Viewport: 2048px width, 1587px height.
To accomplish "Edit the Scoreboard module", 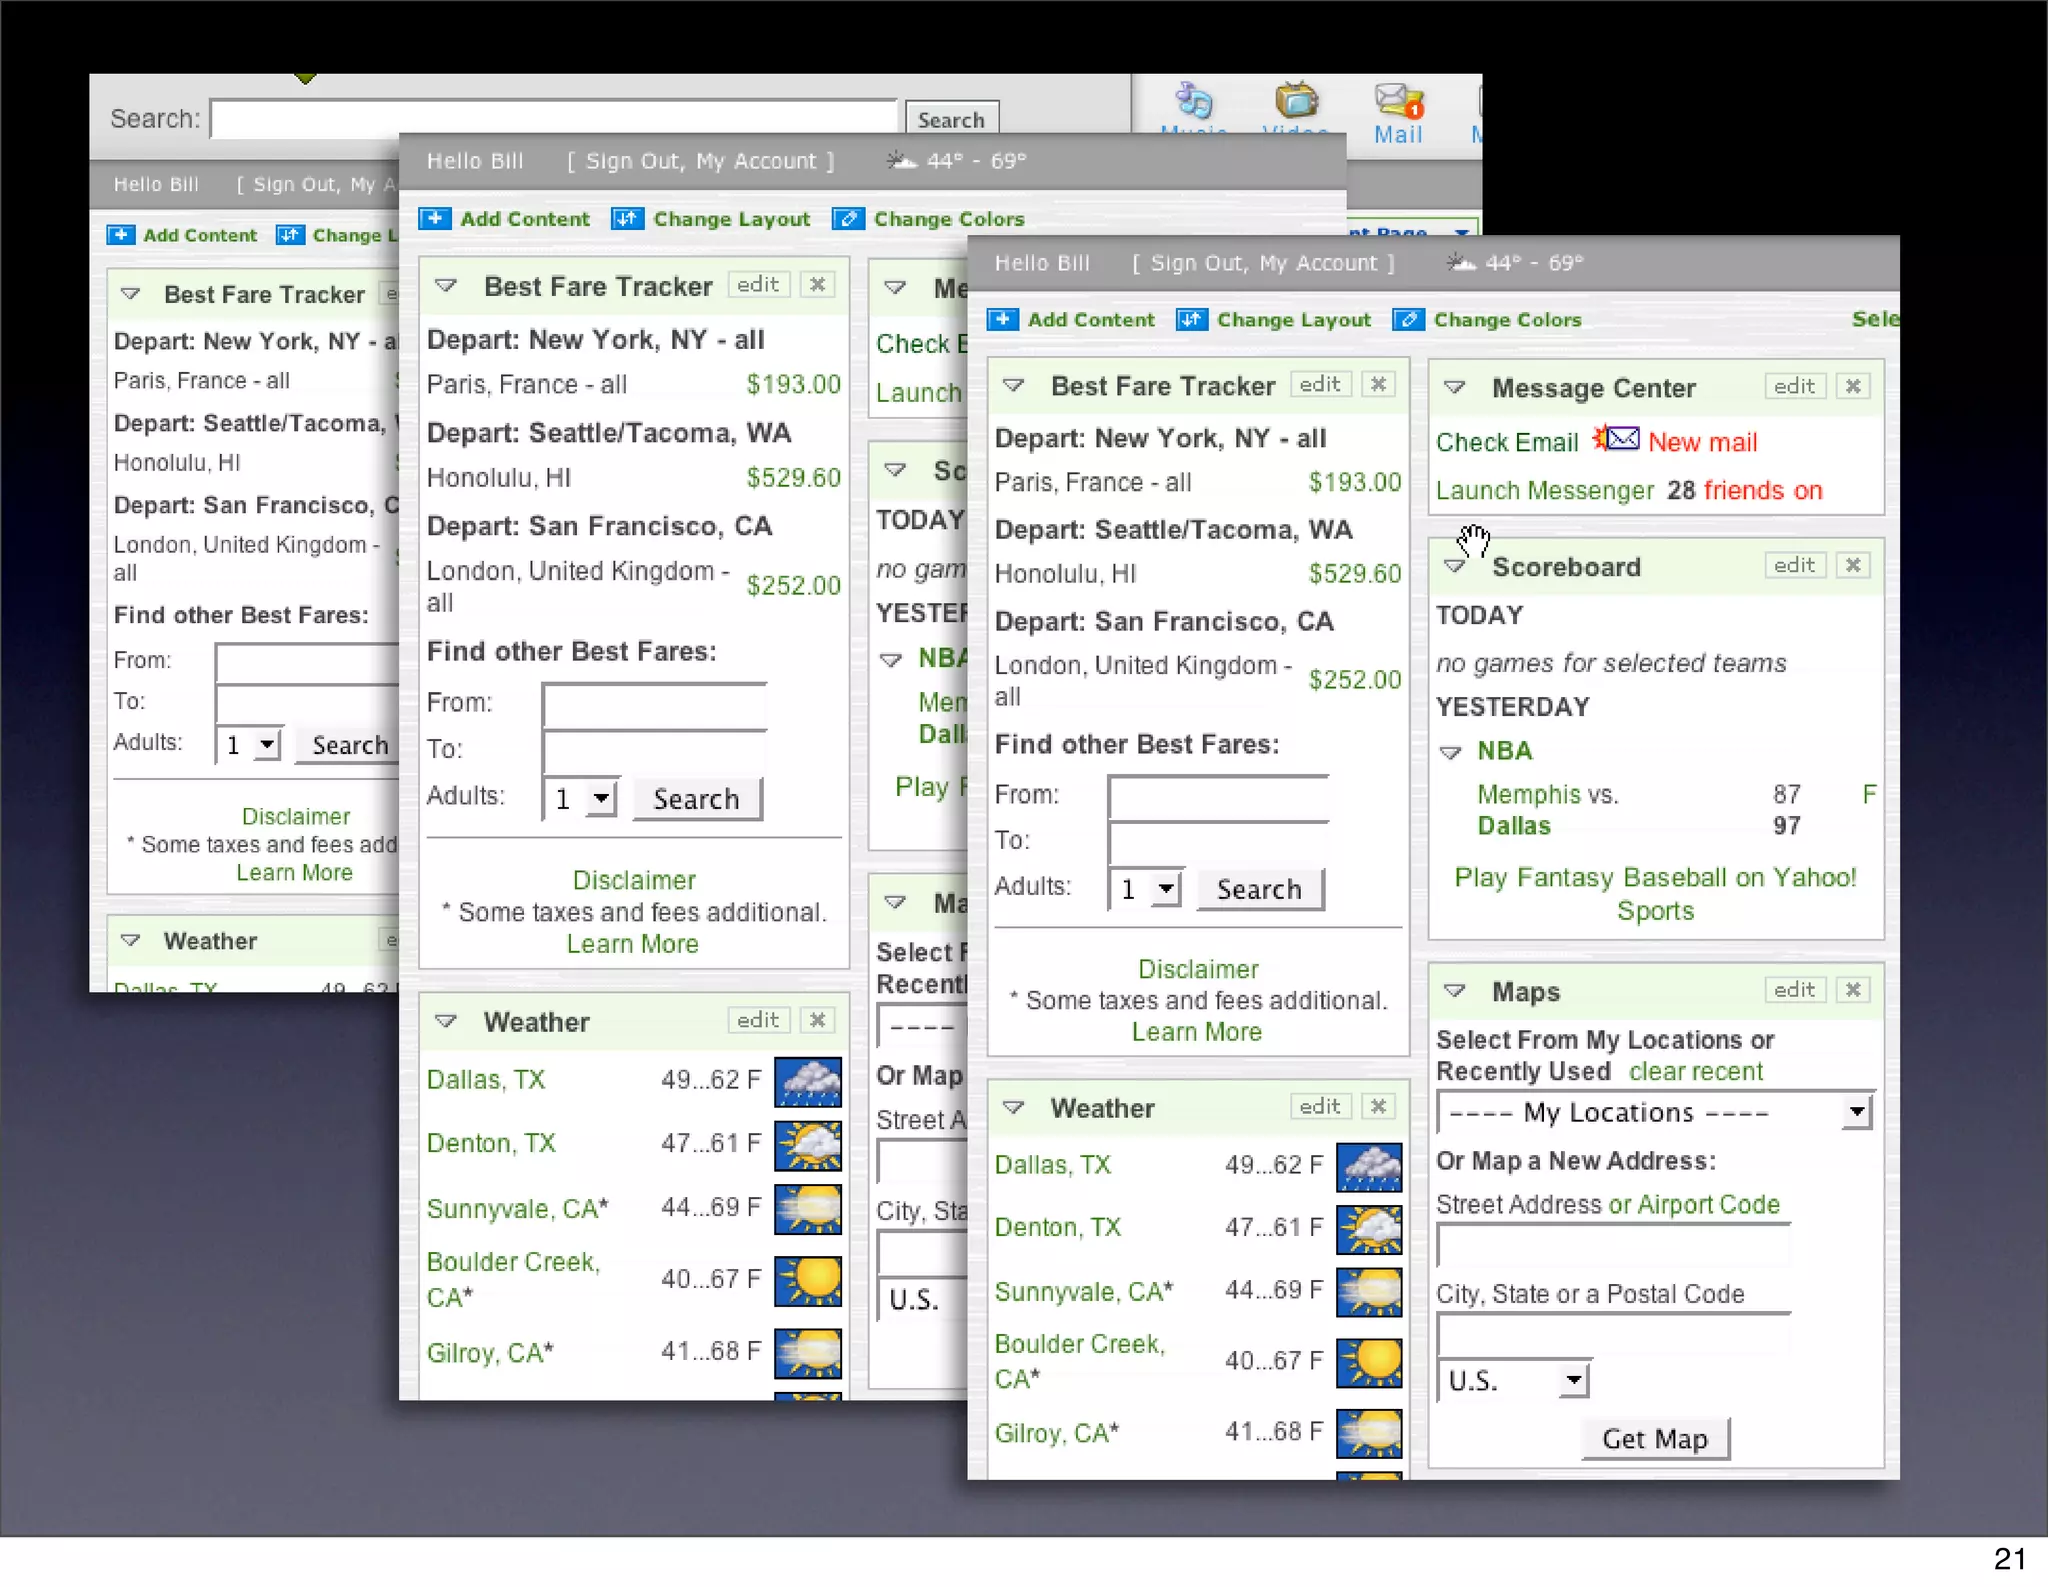I will [x=1794, y=565].
